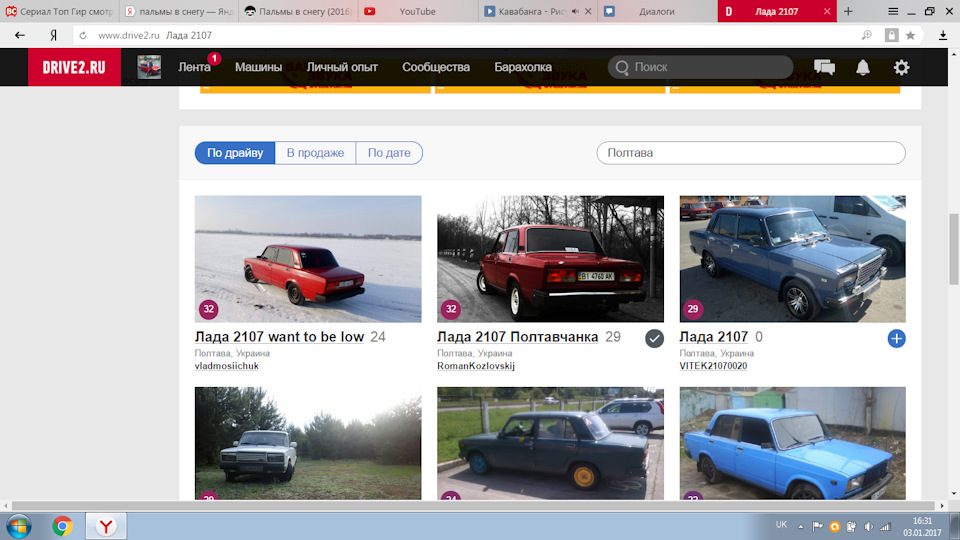Open the Личный опыт menu item
Viewport: 960px width, 540px height.
pos(342,67)
